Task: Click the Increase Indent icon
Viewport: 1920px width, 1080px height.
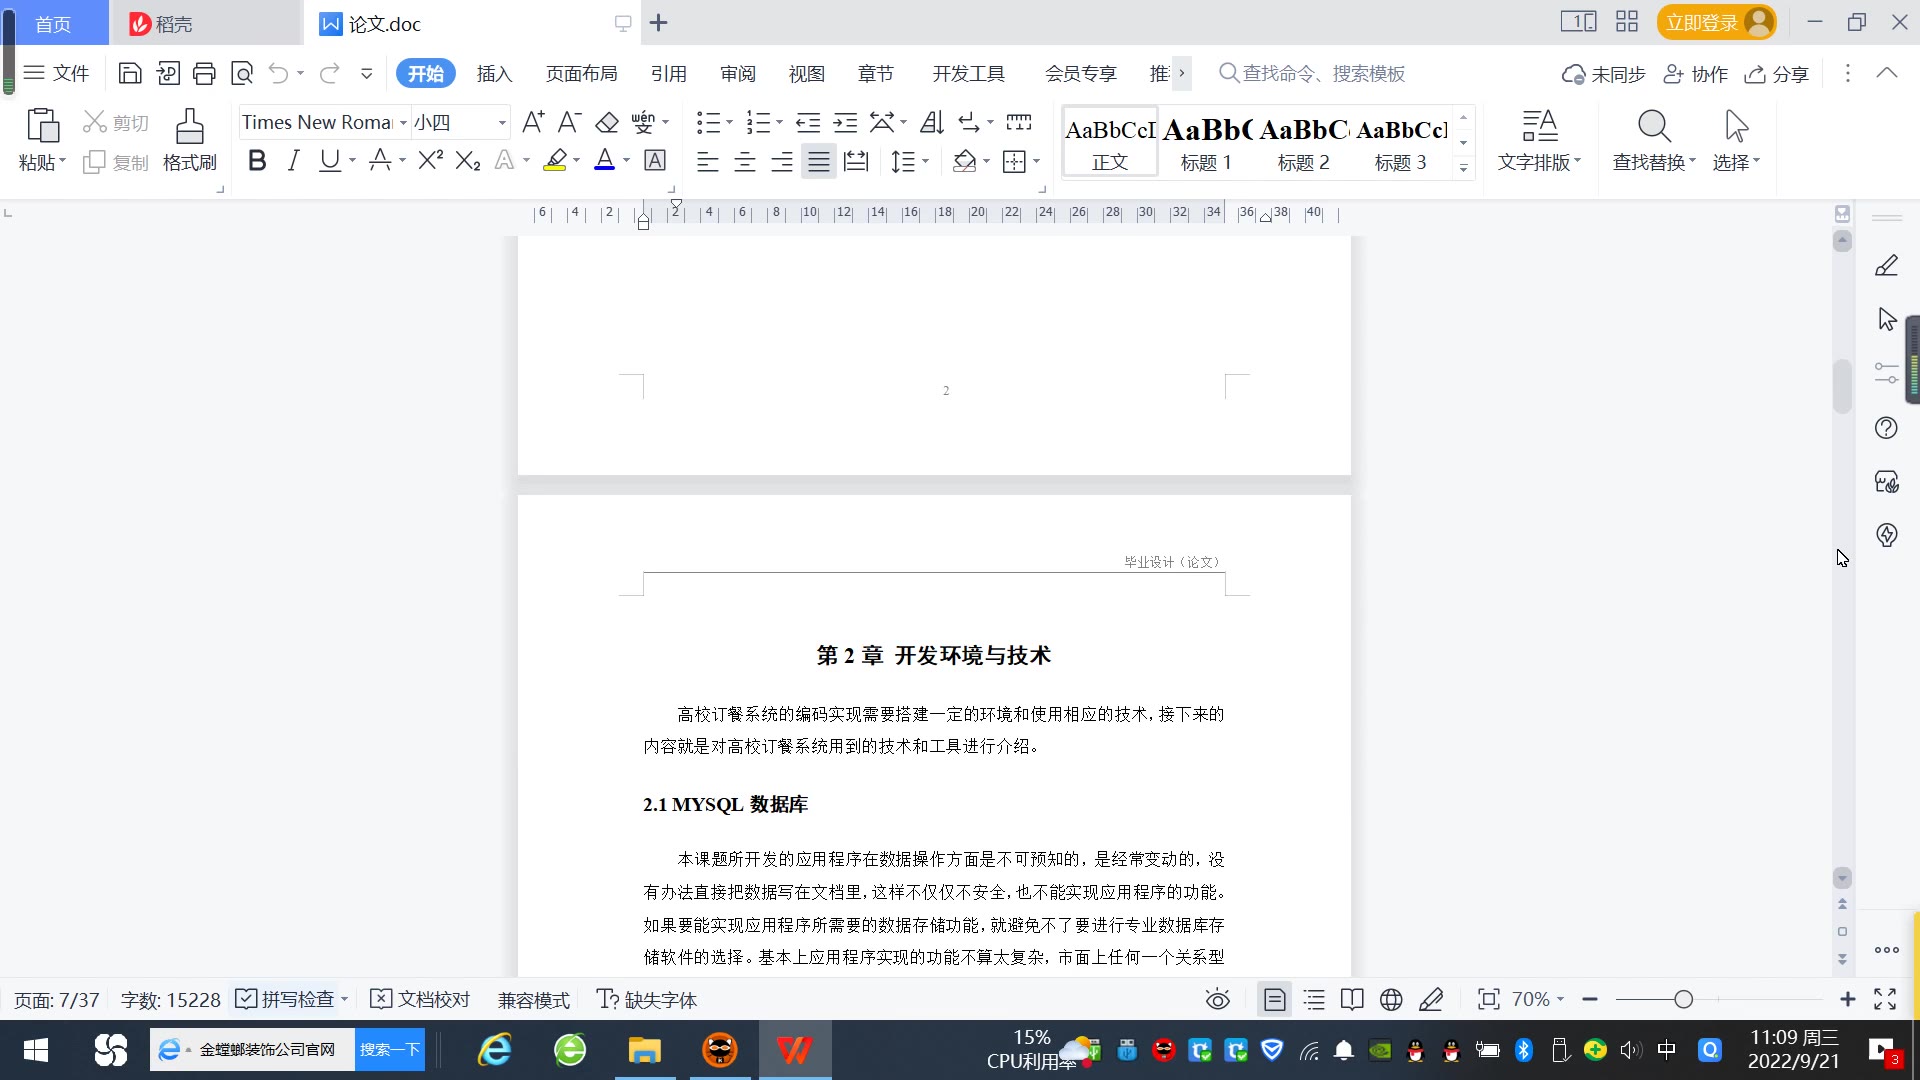Action: click(x=846, y=122)
